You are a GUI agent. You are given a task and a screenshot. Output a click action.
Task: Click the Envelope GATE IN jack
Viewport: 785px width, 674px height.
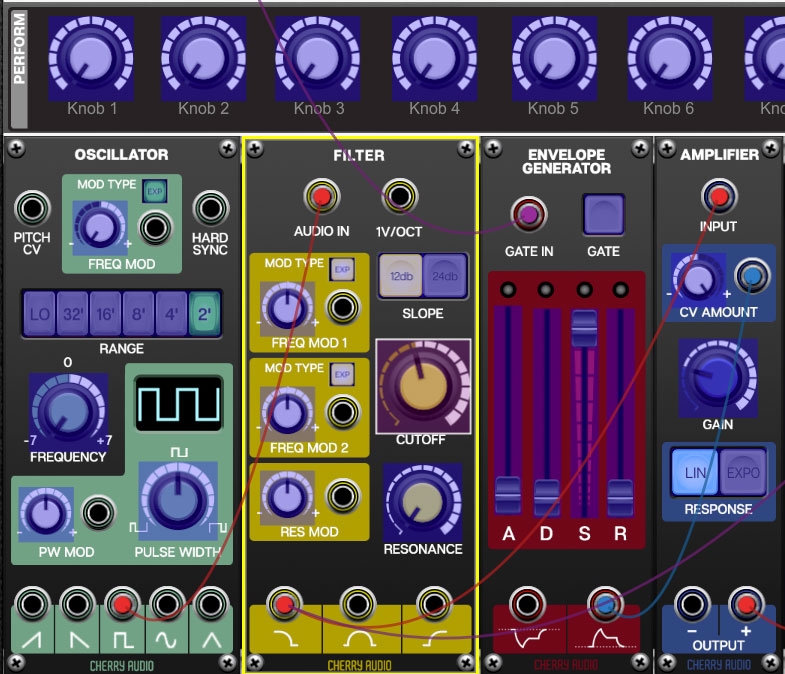(x=529, y=215)
